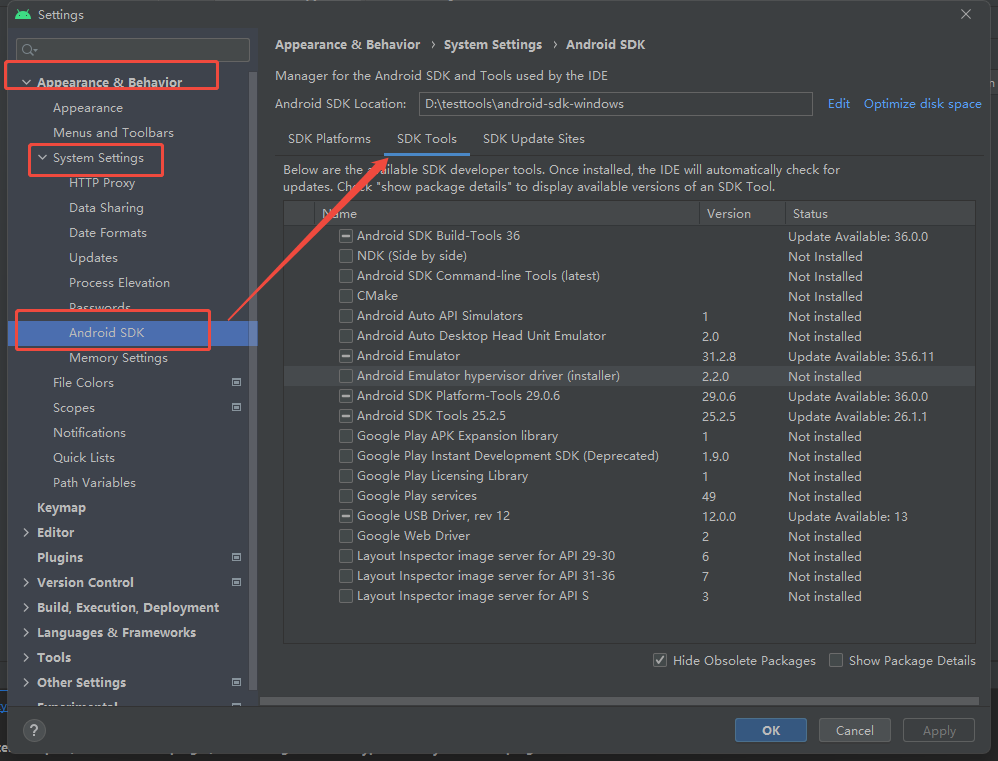Expand the Other Settings section

click(x=26, y=682)
